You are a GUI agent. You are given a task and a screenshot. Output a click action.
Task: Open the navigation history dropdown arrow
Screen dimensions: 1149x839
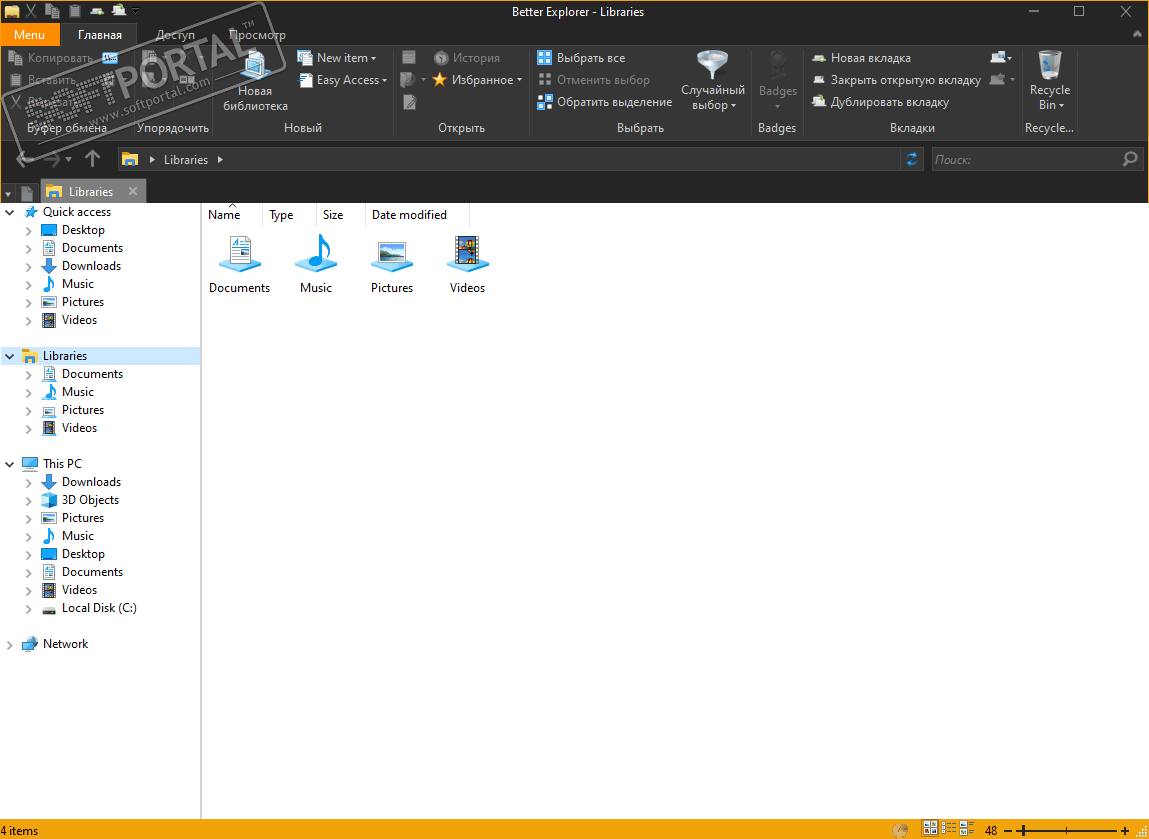point(68,159)
